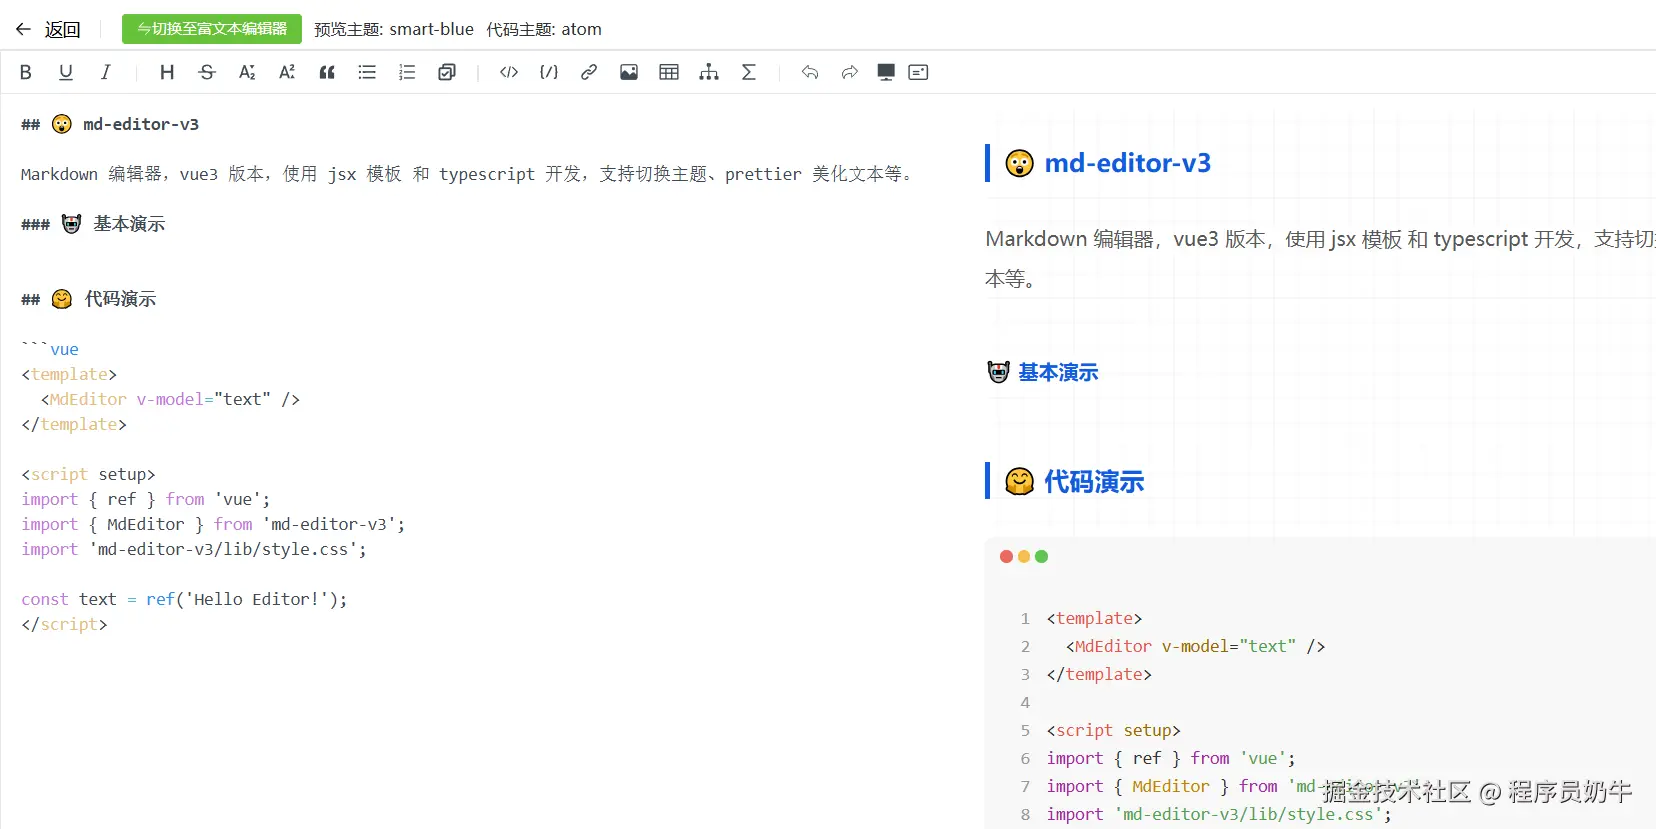
Task: Open the heading (H) tool
Action: pos(167,72)
